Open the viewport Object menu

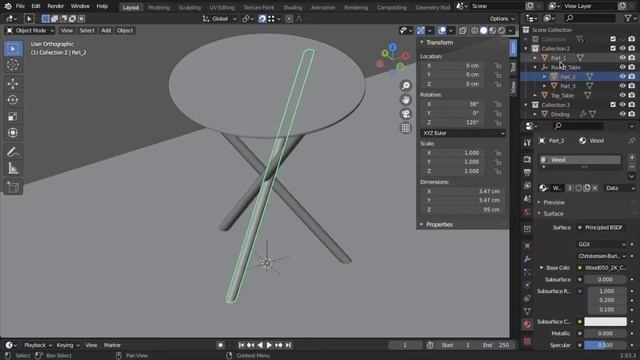(125, 31)
